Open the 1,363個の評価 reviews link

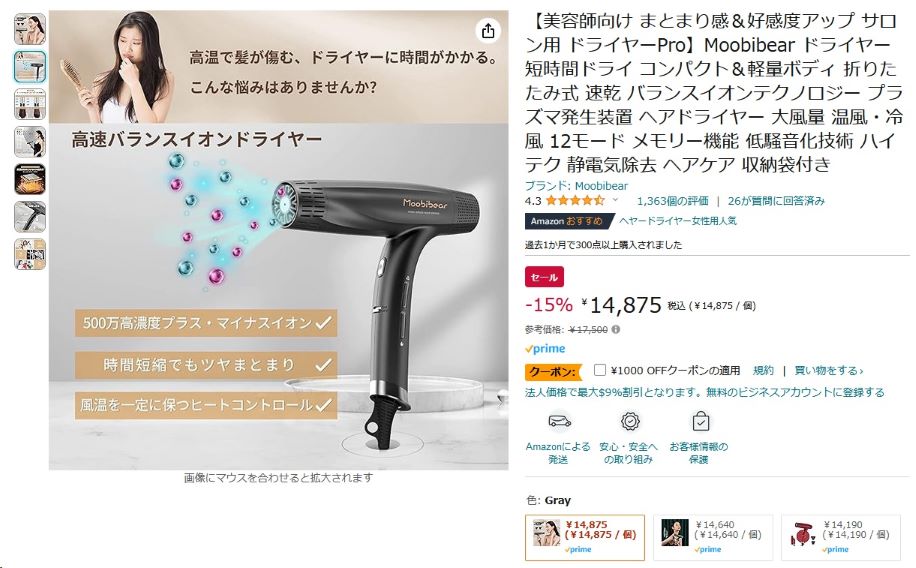[672, 201]
